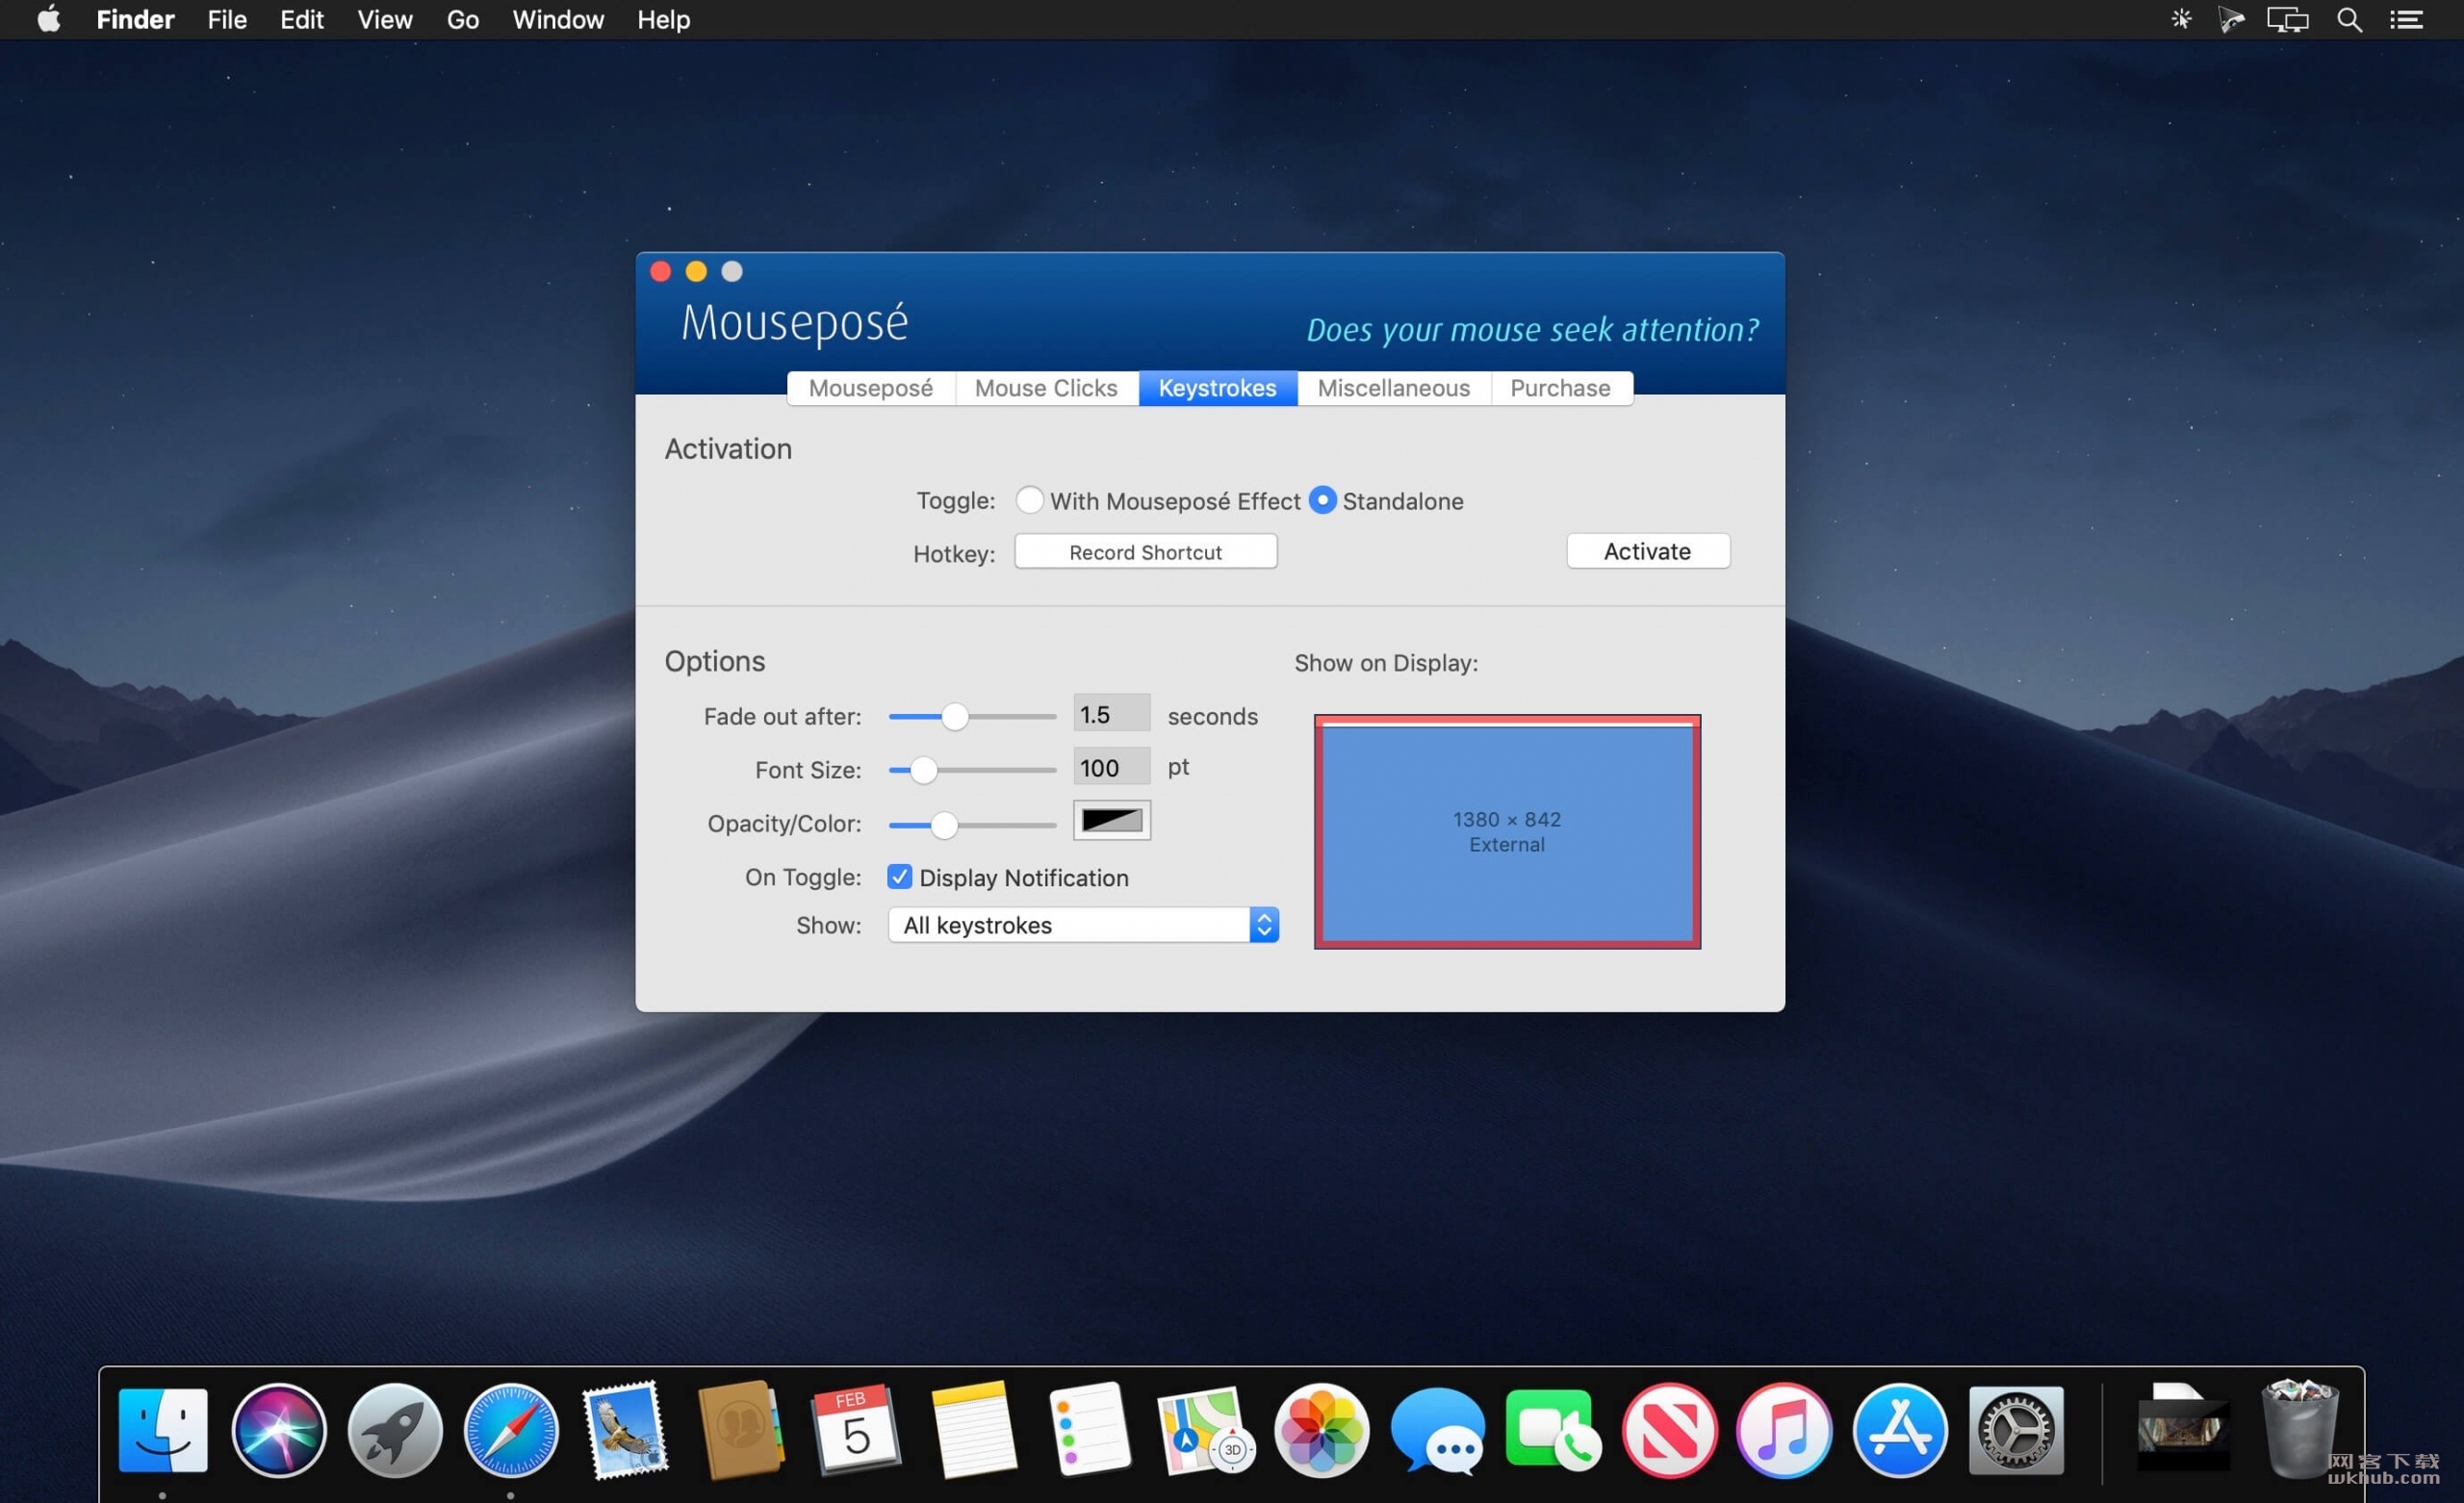
Task: Click the Font Size slider
Action: tap(972, 769)
